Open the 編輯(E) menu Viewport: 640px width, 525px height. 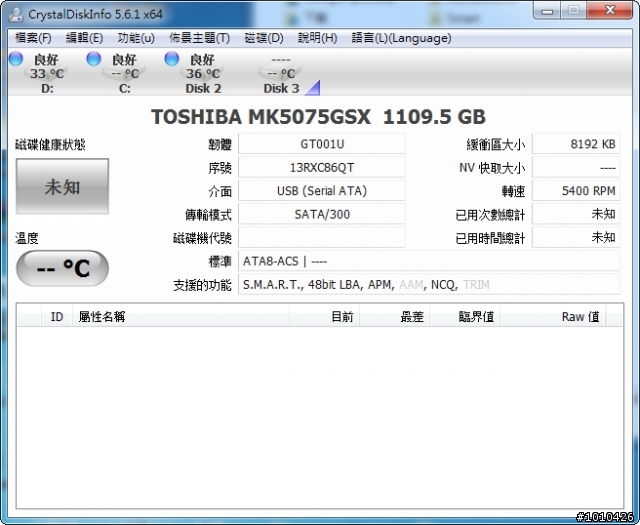(84, 38)
